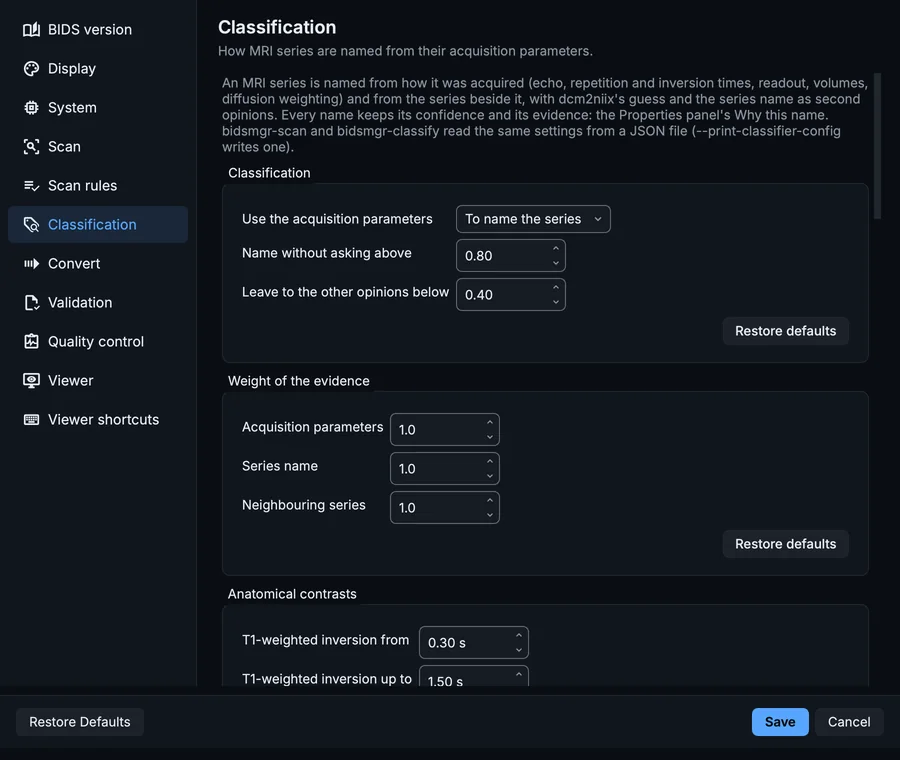The image size is (900, 760).
Task: Select Scan in the sidebar
Action: [x=98, y=146]
